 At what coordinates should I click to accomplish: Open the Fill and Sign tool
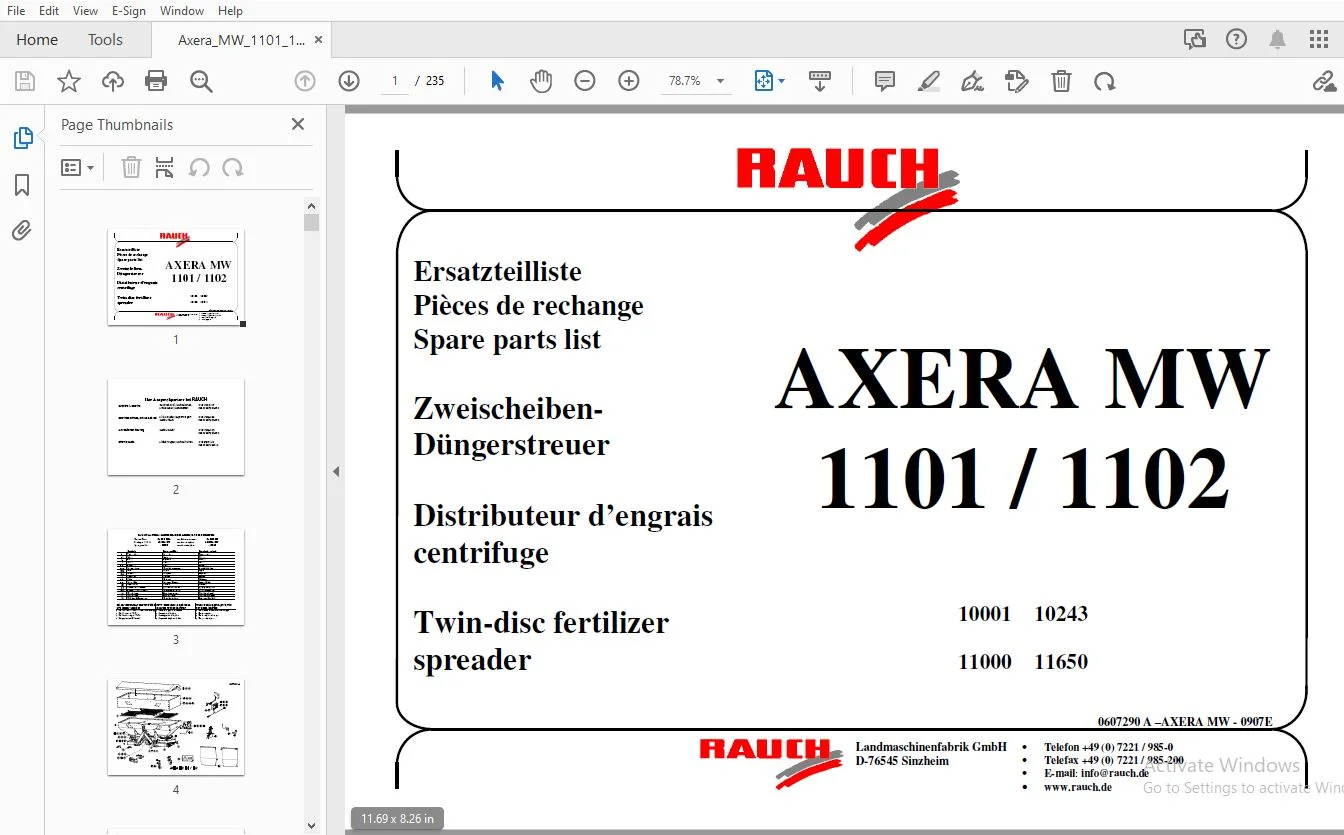point(973,82)
